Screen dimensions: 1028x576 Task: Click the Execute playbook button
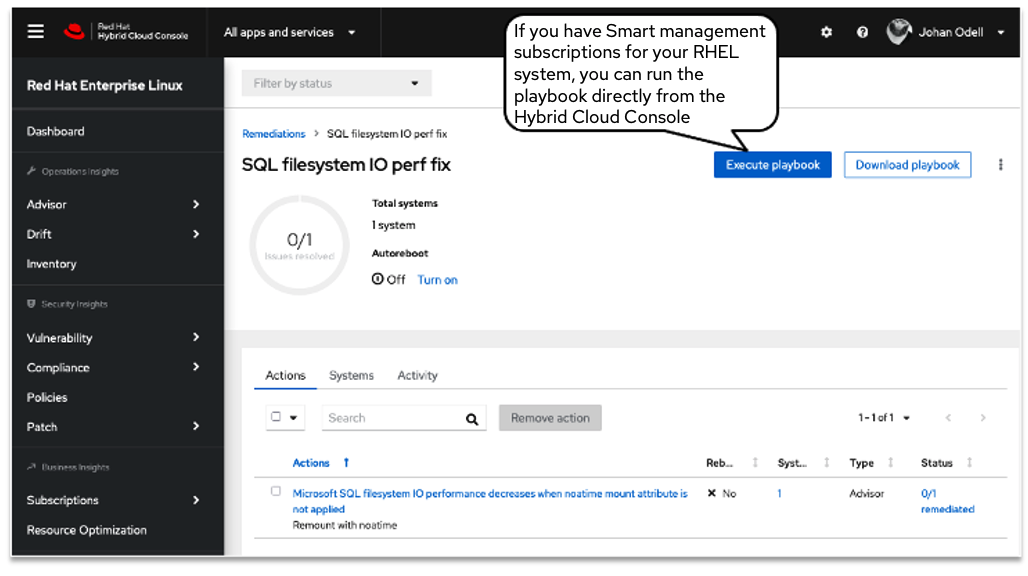[772, 165]
